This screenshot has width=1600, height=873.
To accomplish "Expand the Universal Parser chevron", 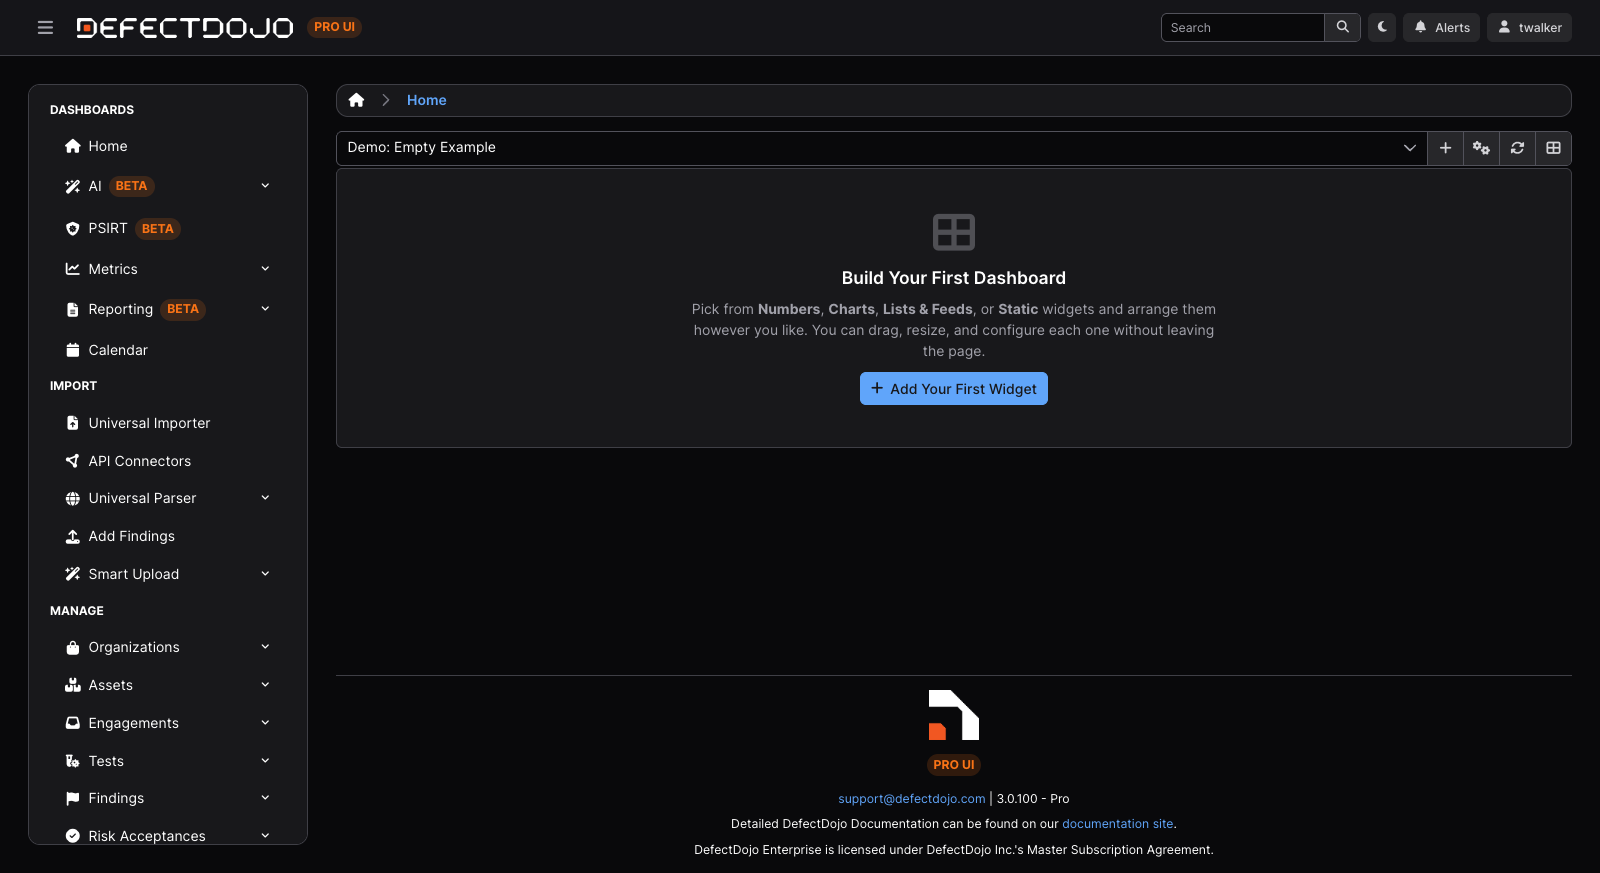I will pos(265,498).
